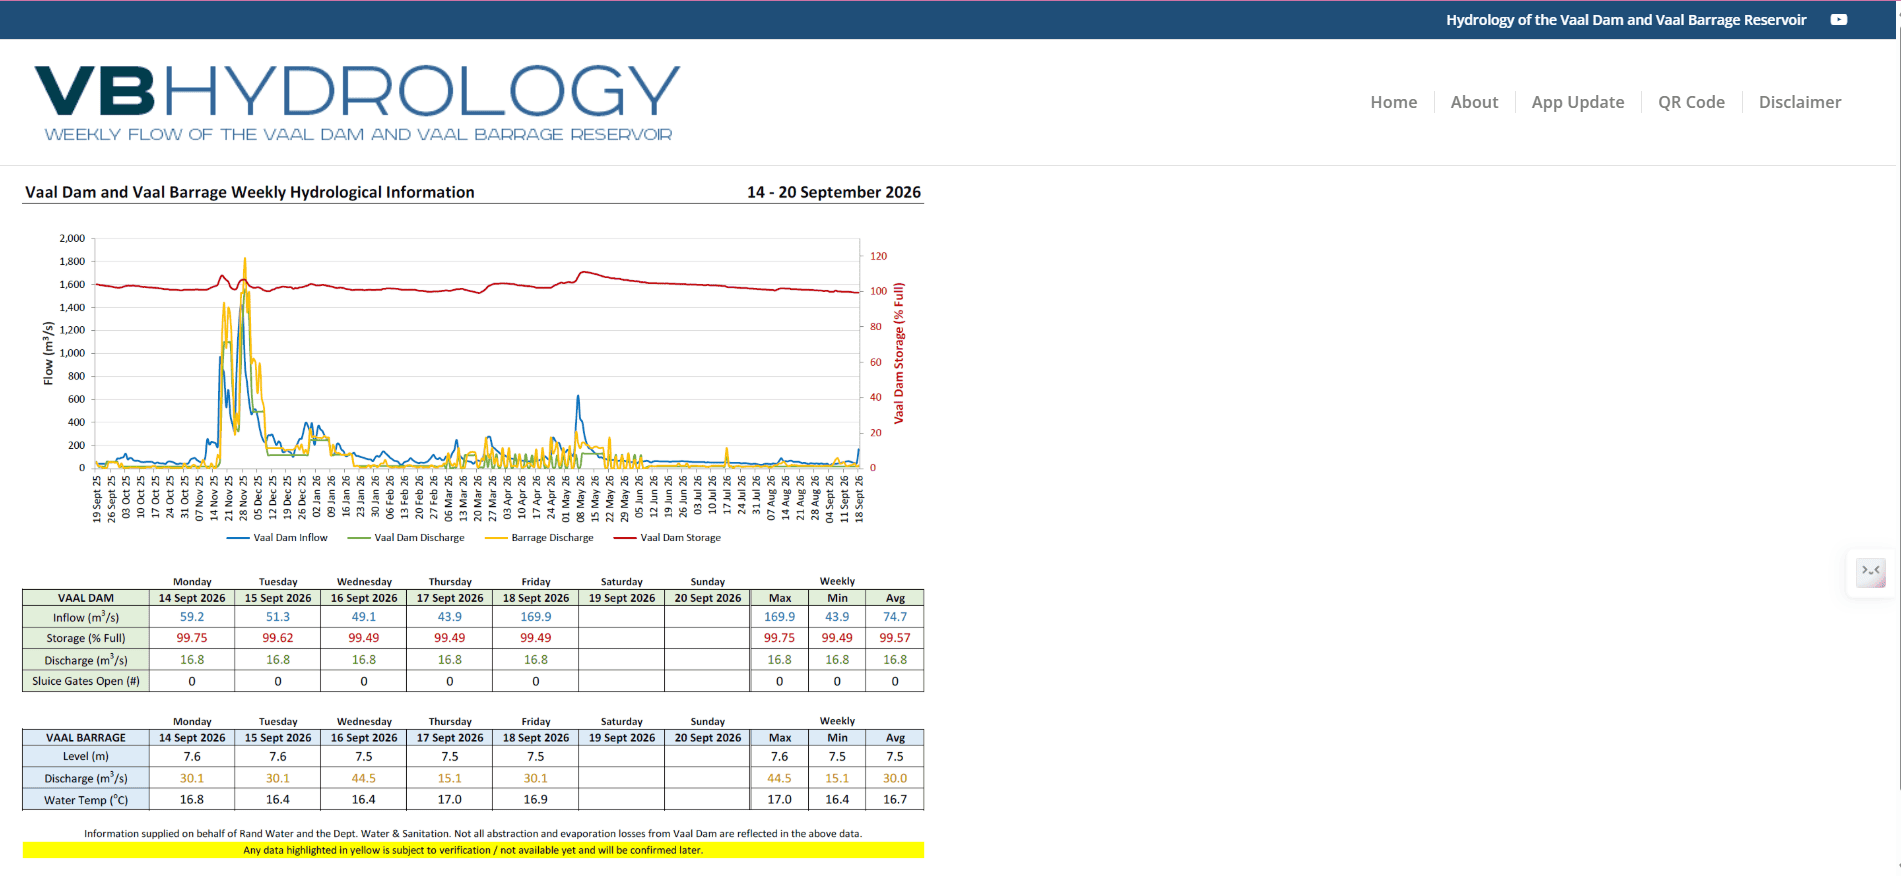The width and height of the screenshot is (1901, 876).
Task: Click the VB Hydrology logo
Action: [x=357, y=103]
